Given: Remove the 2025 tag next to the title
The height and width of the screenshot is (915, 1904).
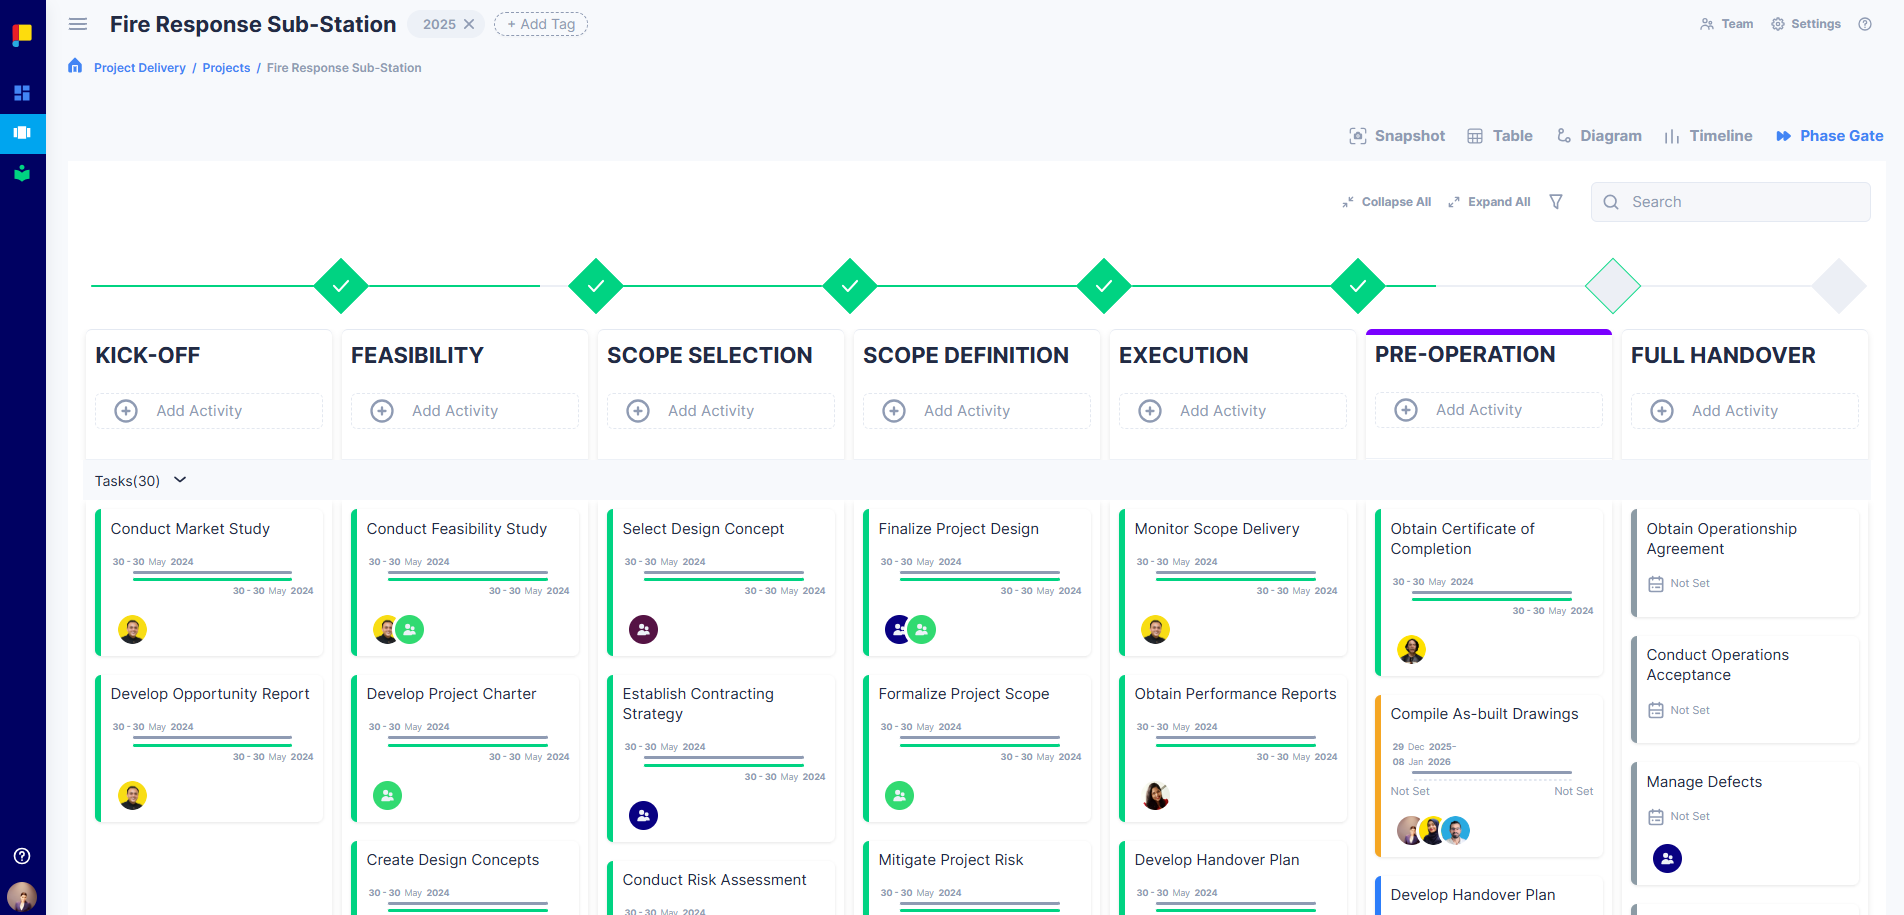Looking at the screenshot, I should tap(468, 23).
